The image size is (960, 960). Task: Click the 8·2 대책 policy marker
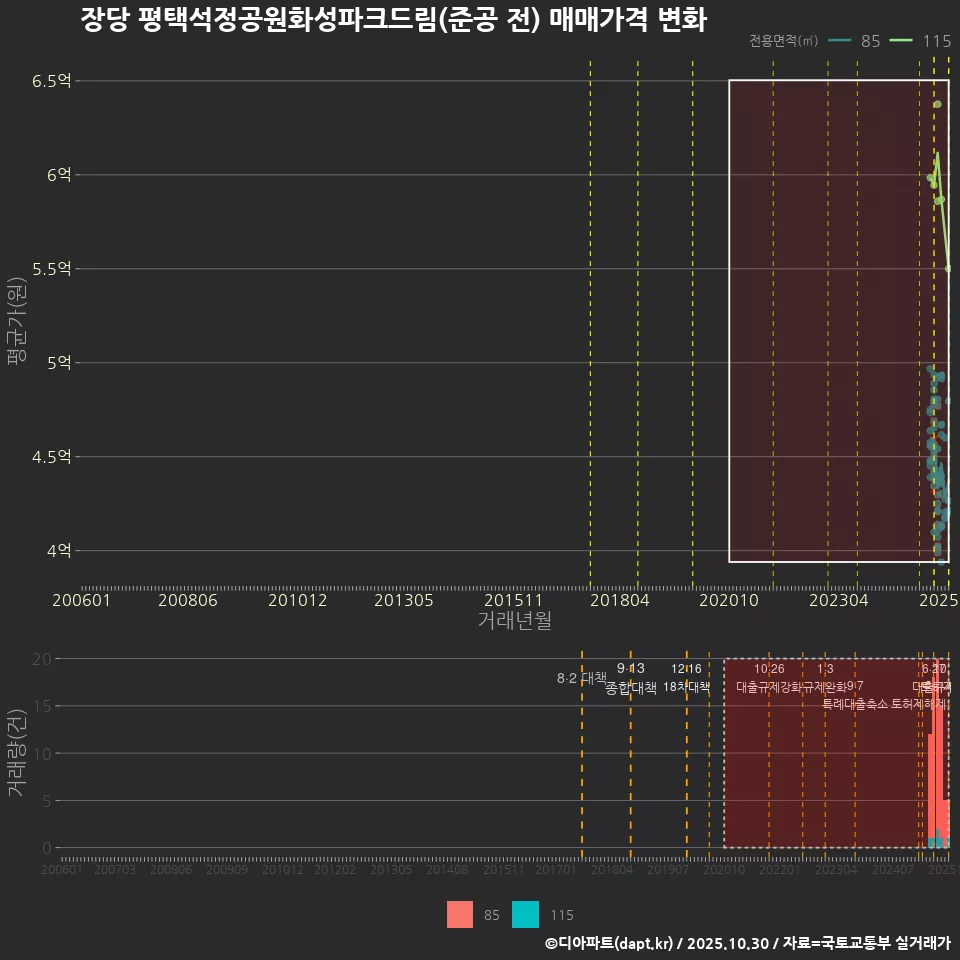[581, 676]
